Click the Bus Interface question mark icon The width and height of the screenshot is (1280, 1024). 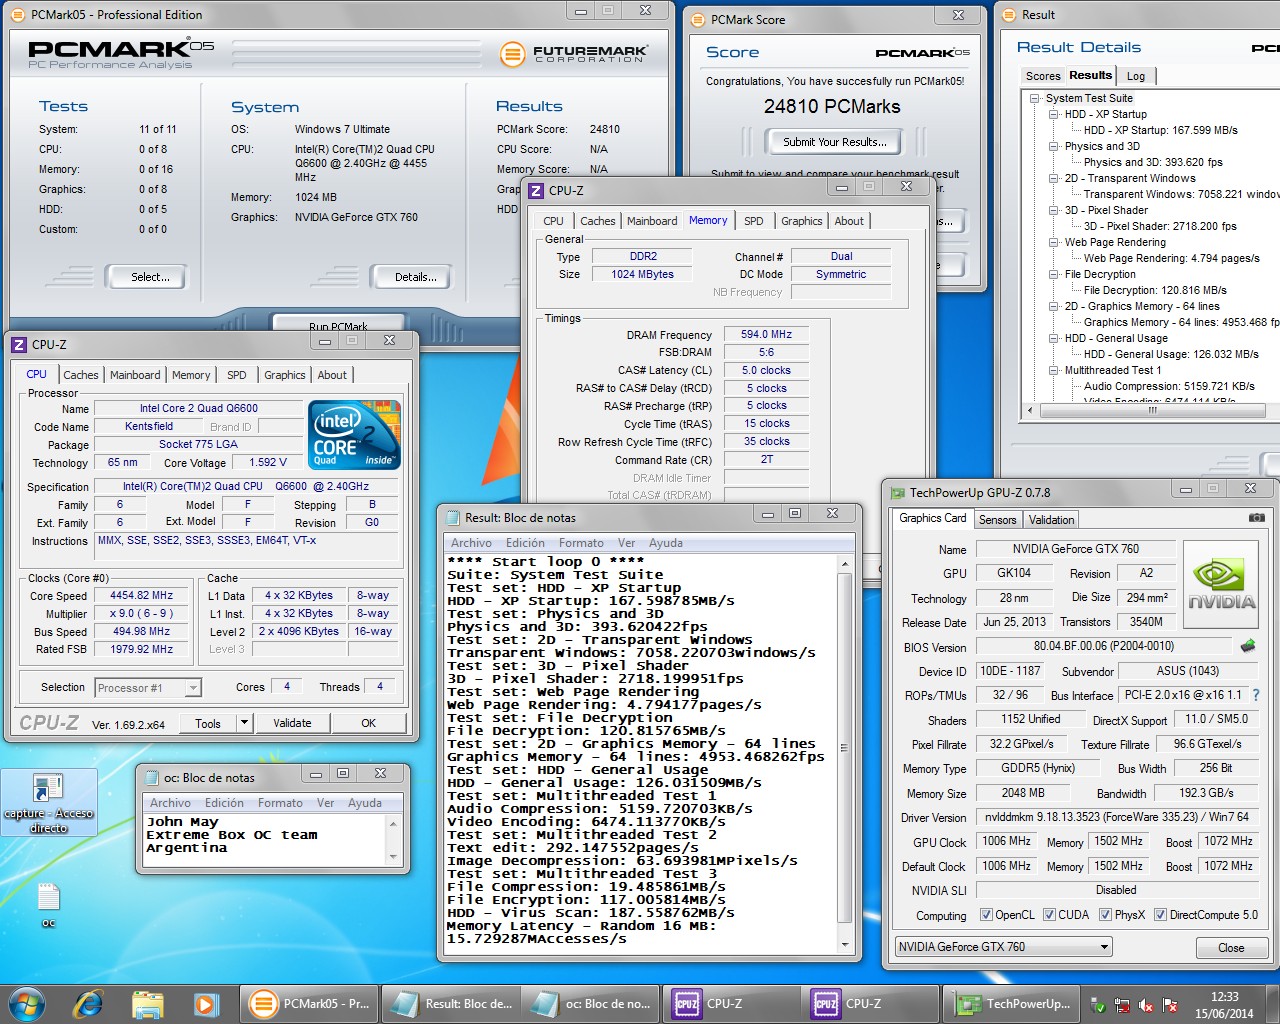click(1256, 695)
